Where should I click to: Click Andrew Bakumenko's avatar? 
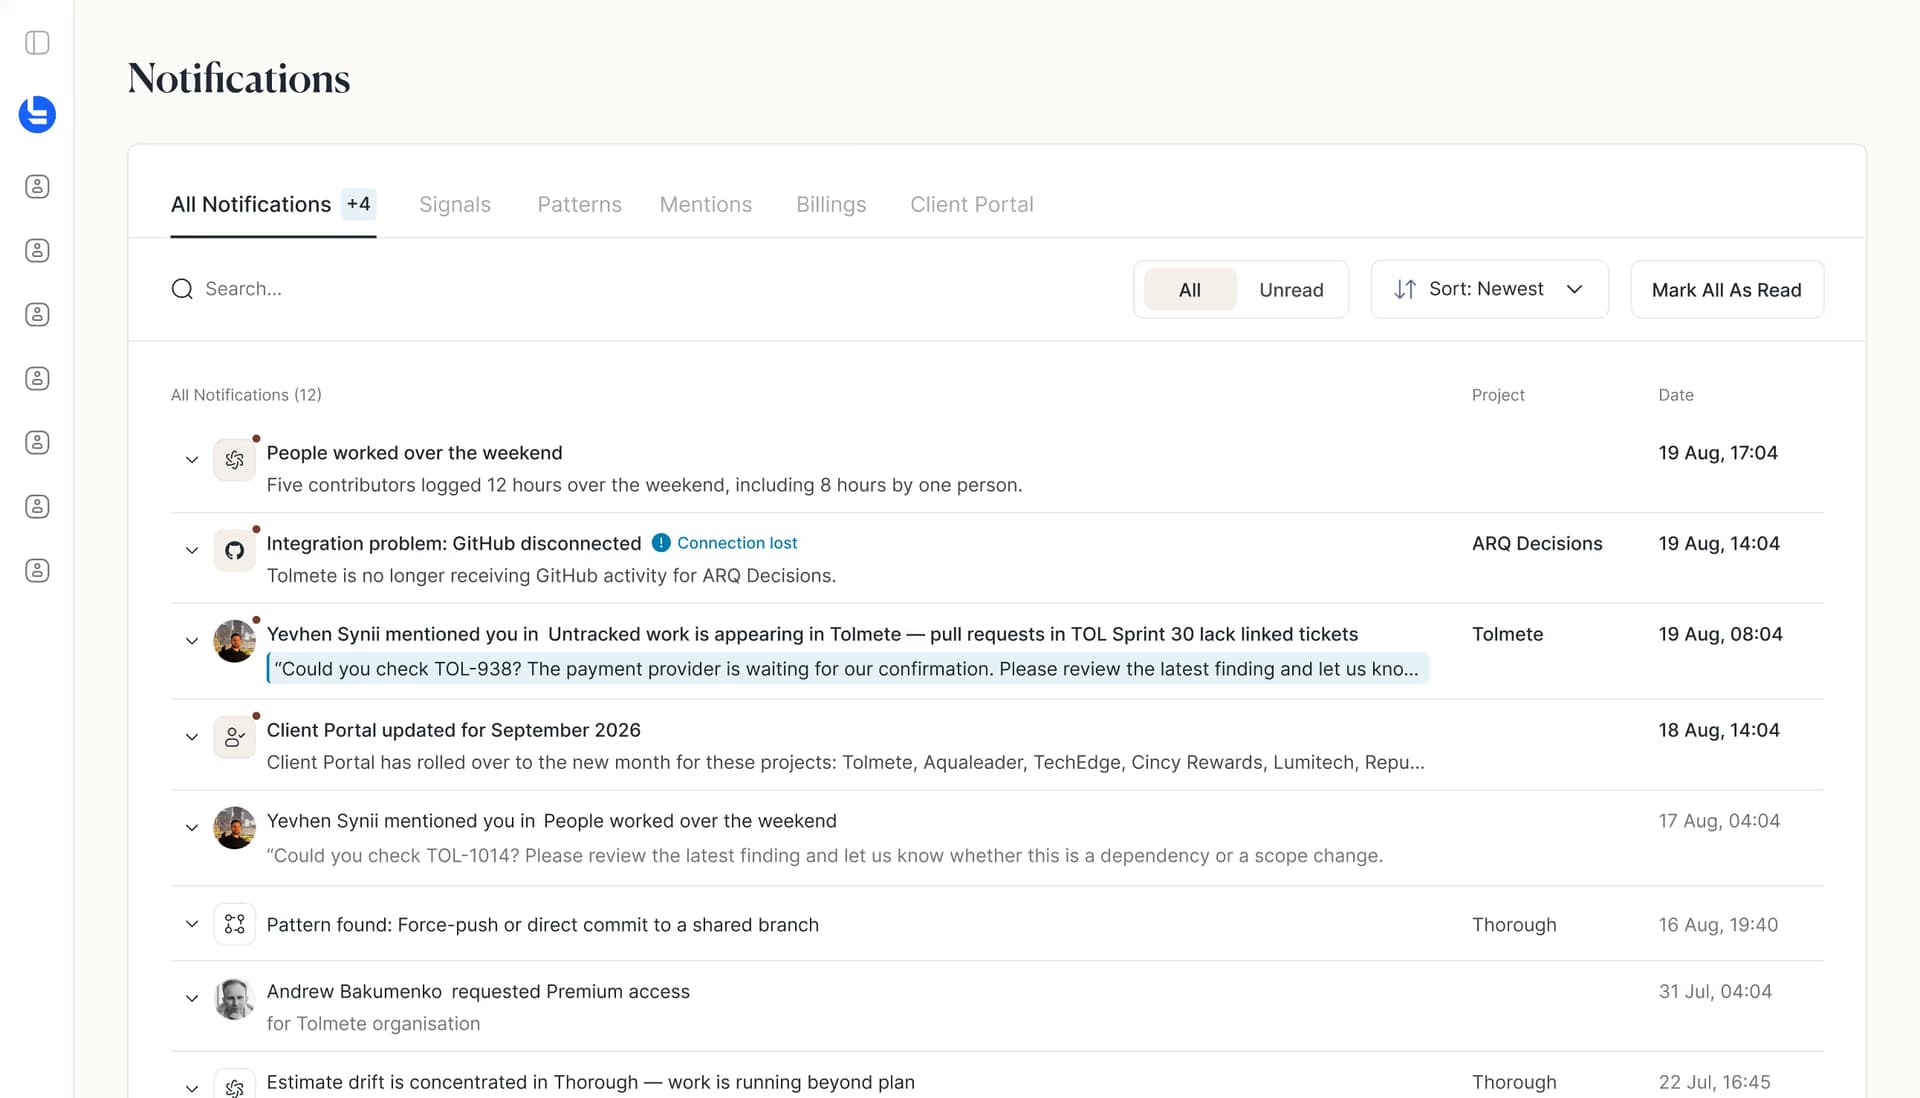pos(235,999)
